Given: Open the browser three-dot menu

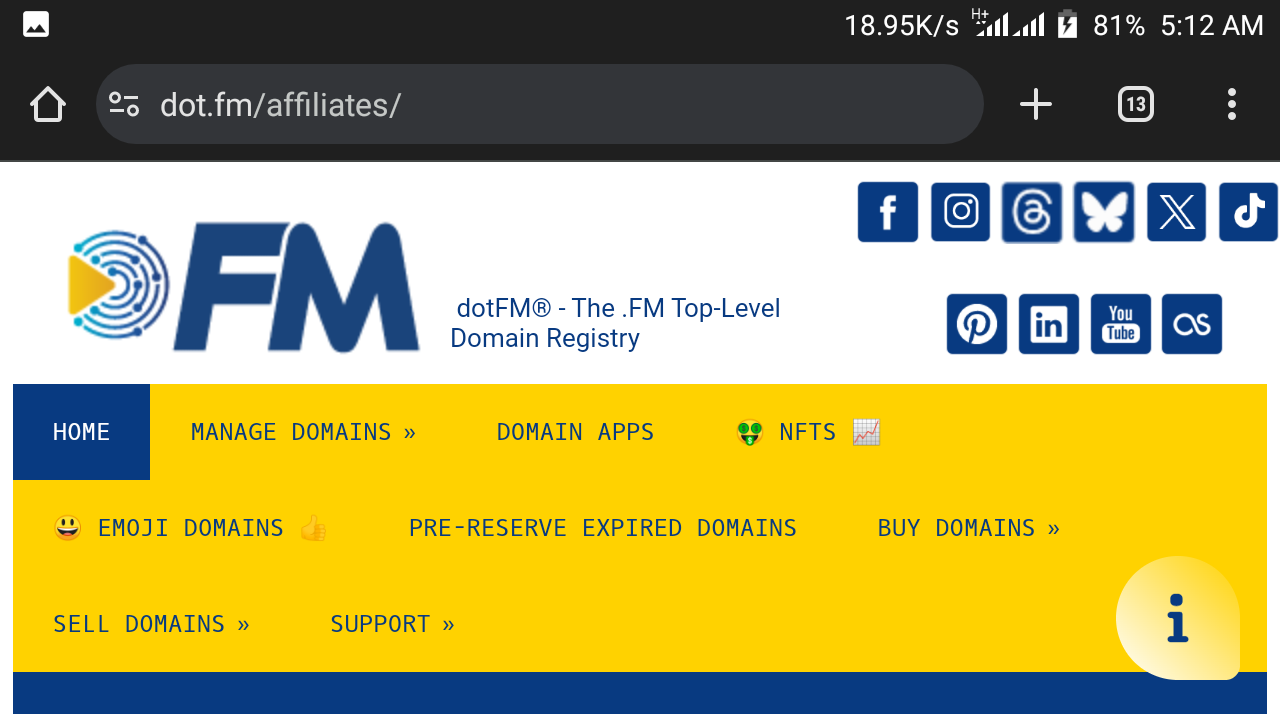Looking at the screenshot, I should pyautogui.click(x=1232, y=104).
